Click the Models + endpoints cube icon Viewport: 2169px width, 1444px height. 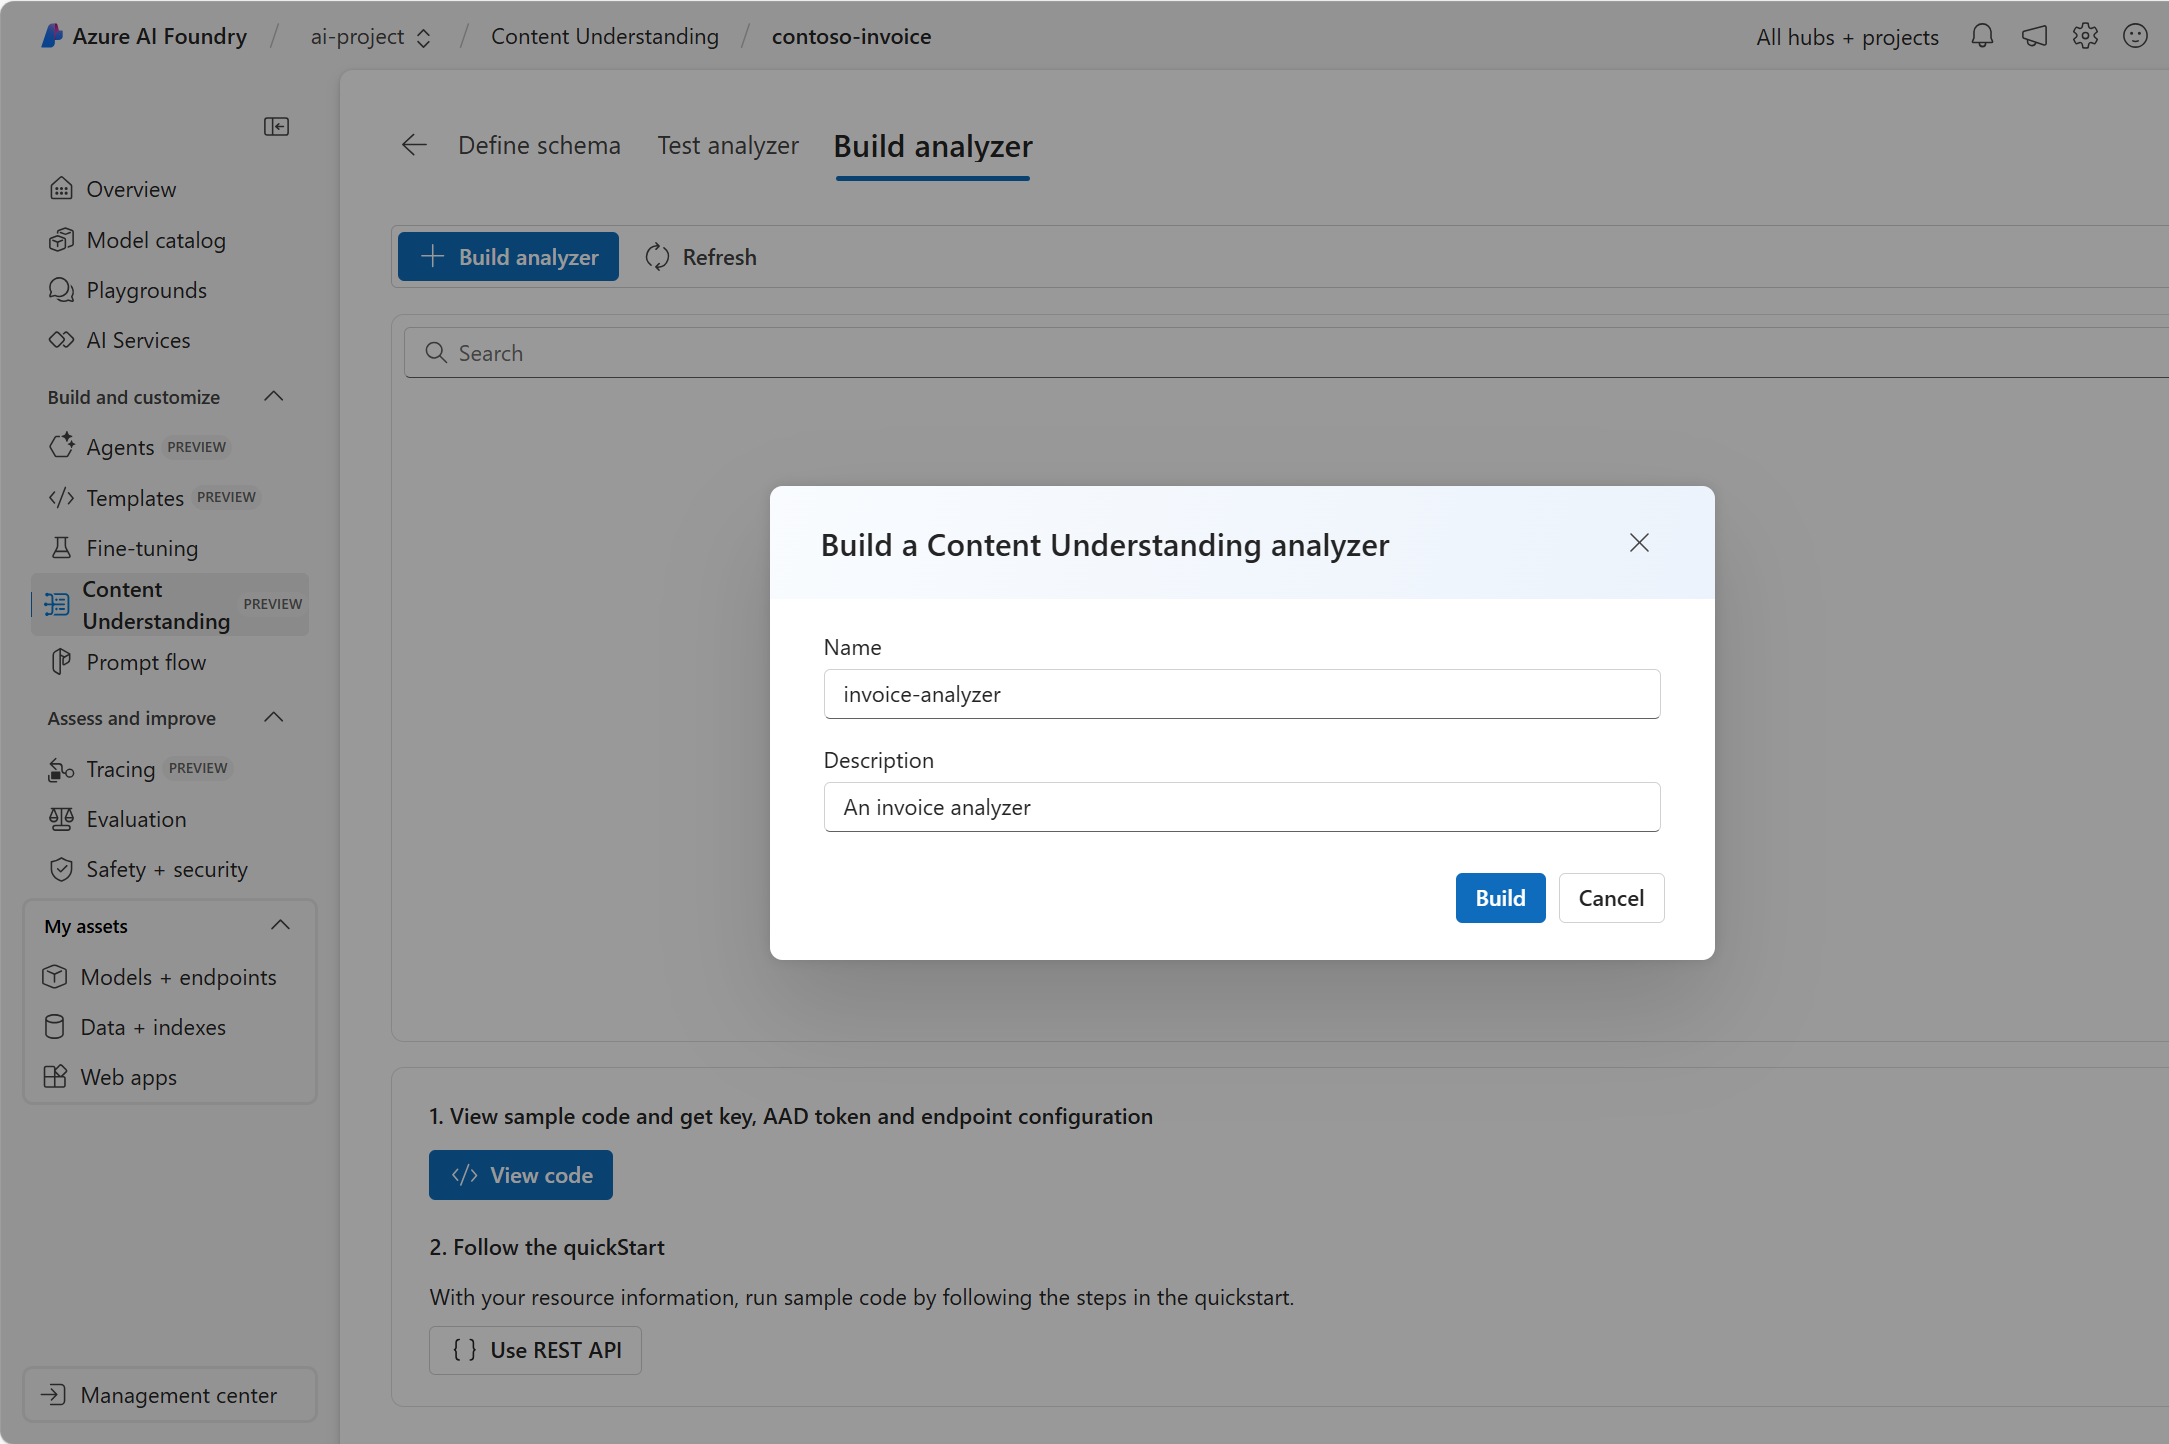pyautogui.click(x=55, y=977)
